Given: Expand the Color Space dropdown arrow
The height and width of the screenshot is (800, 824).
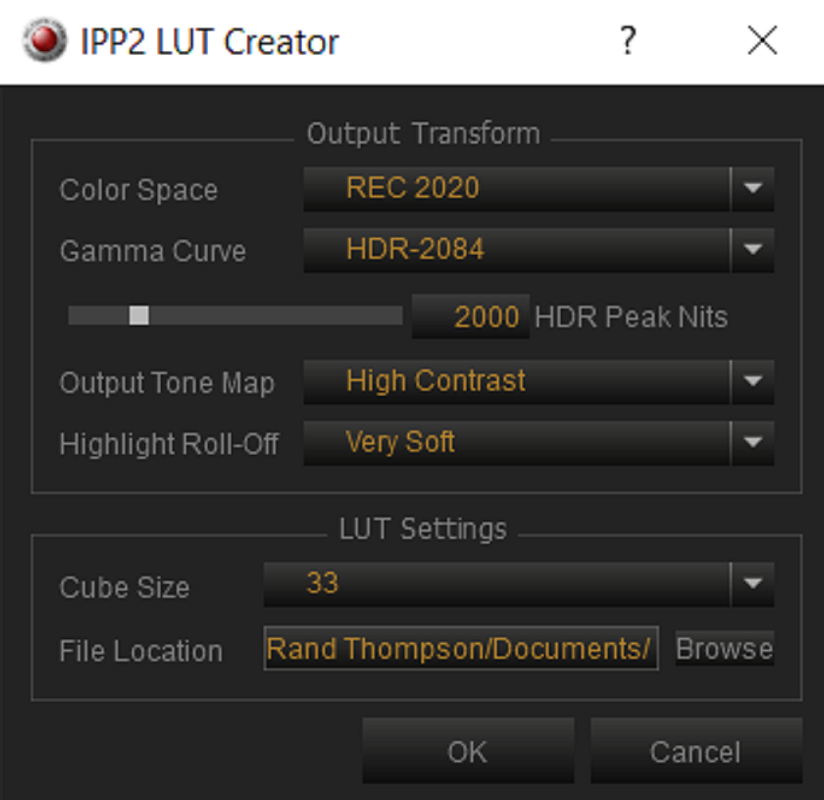Looking at the screenshot, I should click(x=753, y=189).
